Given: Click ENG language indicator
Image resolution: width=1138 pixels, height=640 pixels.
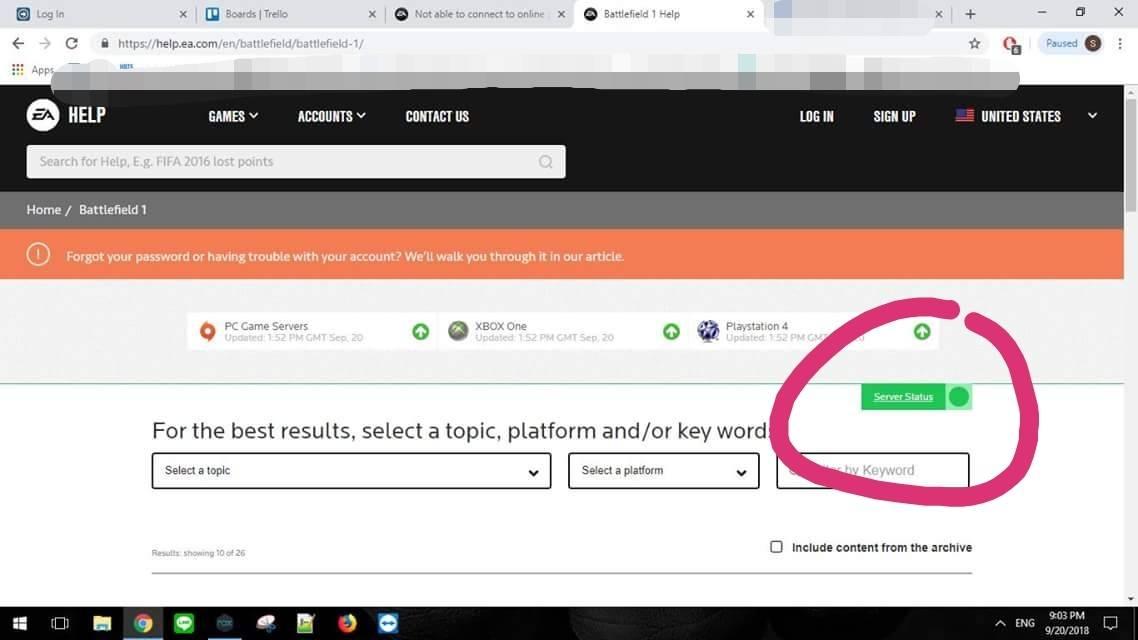Looking at the screenshot, I should pos(1025,623).
